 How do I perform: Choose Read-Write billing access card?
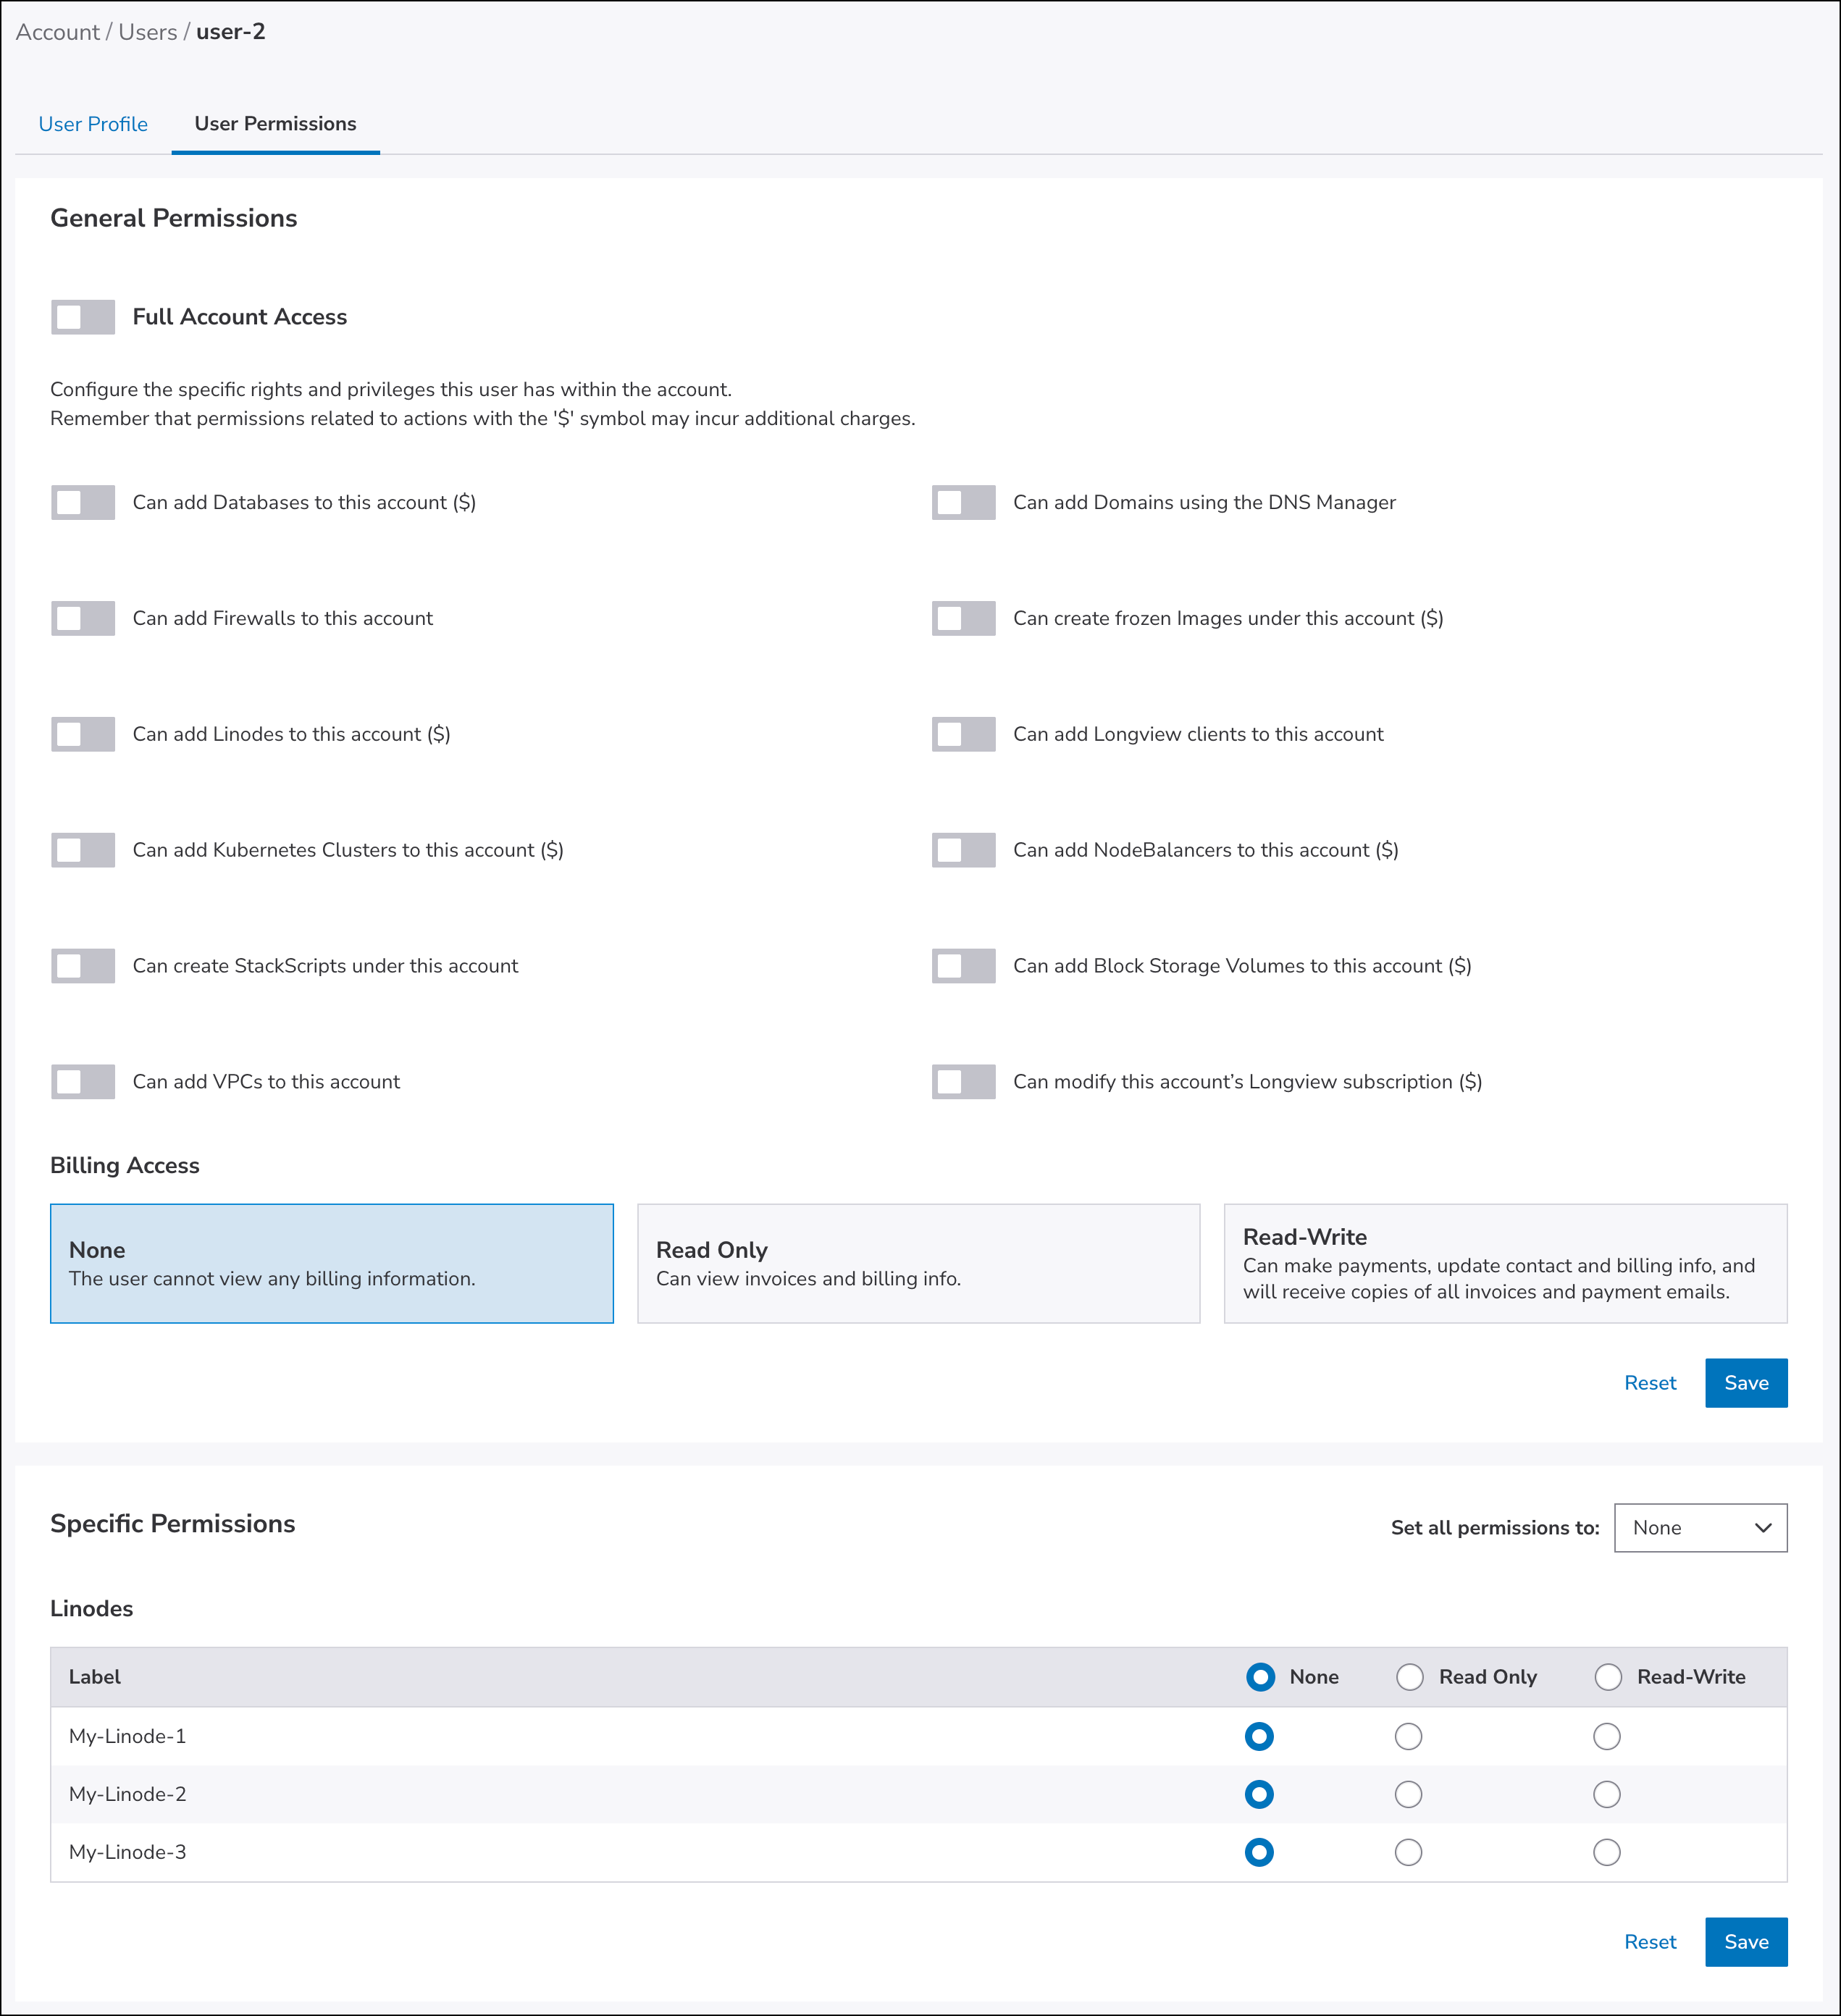click(x=1505, y=1263)
